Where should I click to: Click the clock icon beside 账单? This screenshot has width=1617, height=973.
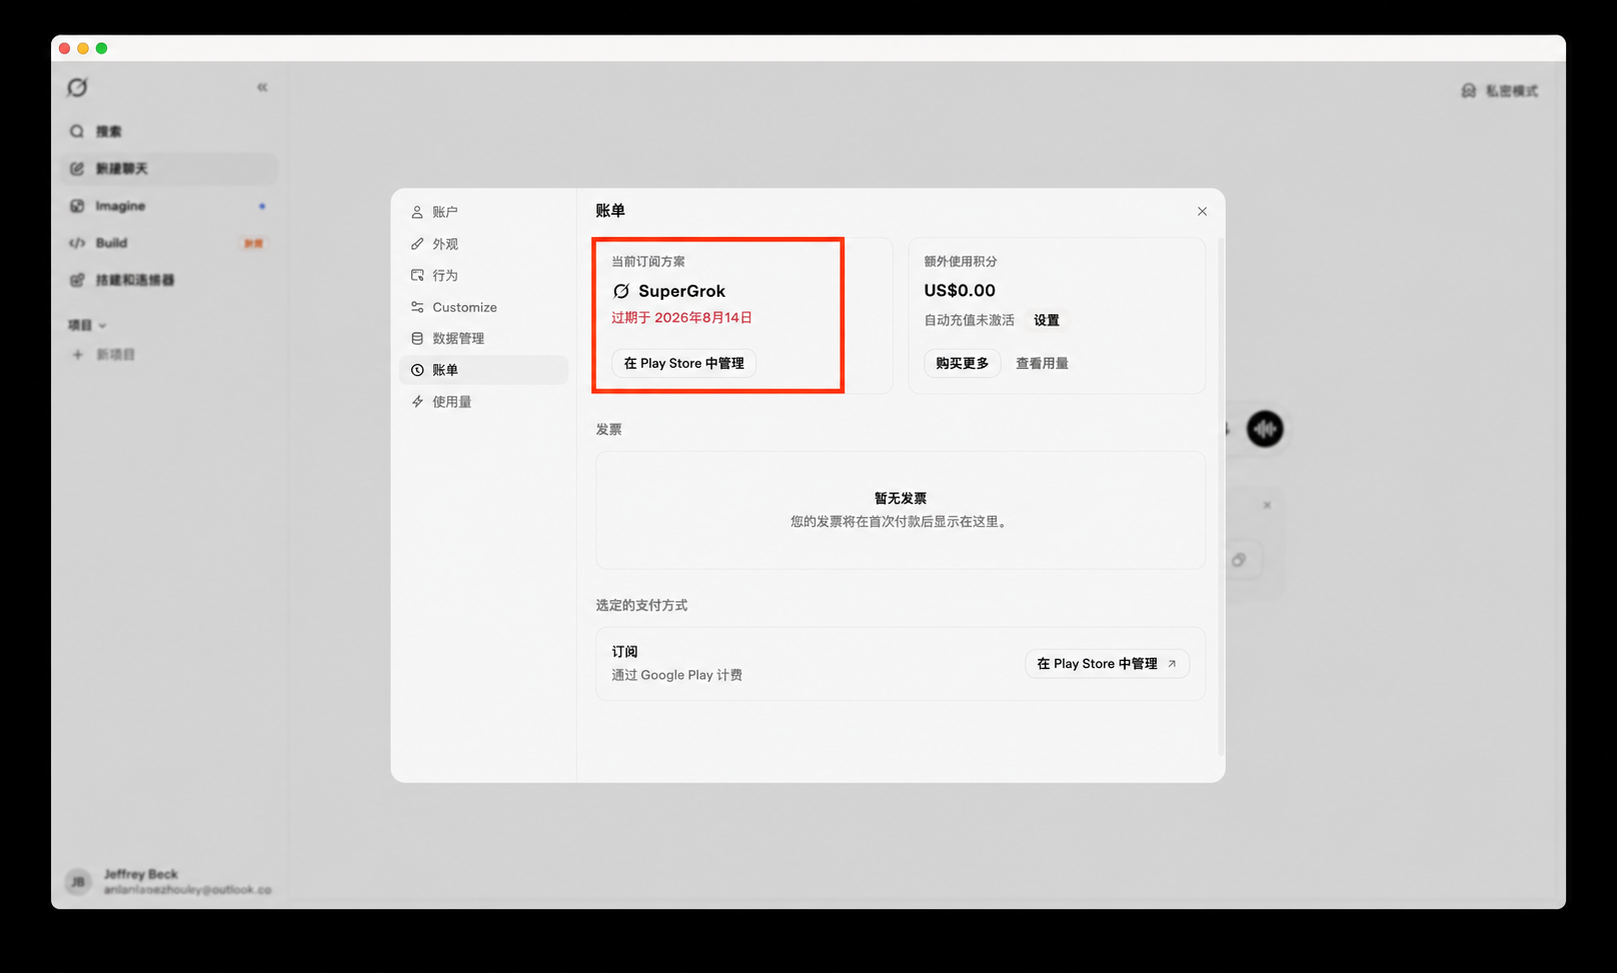[417, 370]
